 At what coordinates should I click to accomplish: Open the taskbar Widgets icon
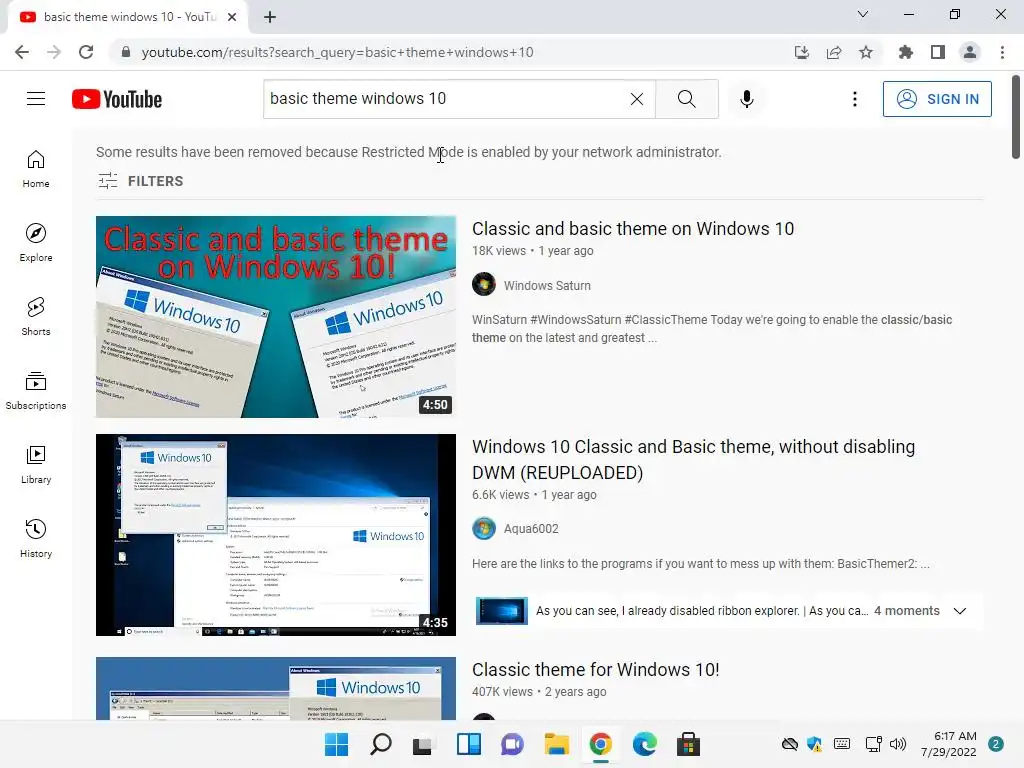point(469,744)
